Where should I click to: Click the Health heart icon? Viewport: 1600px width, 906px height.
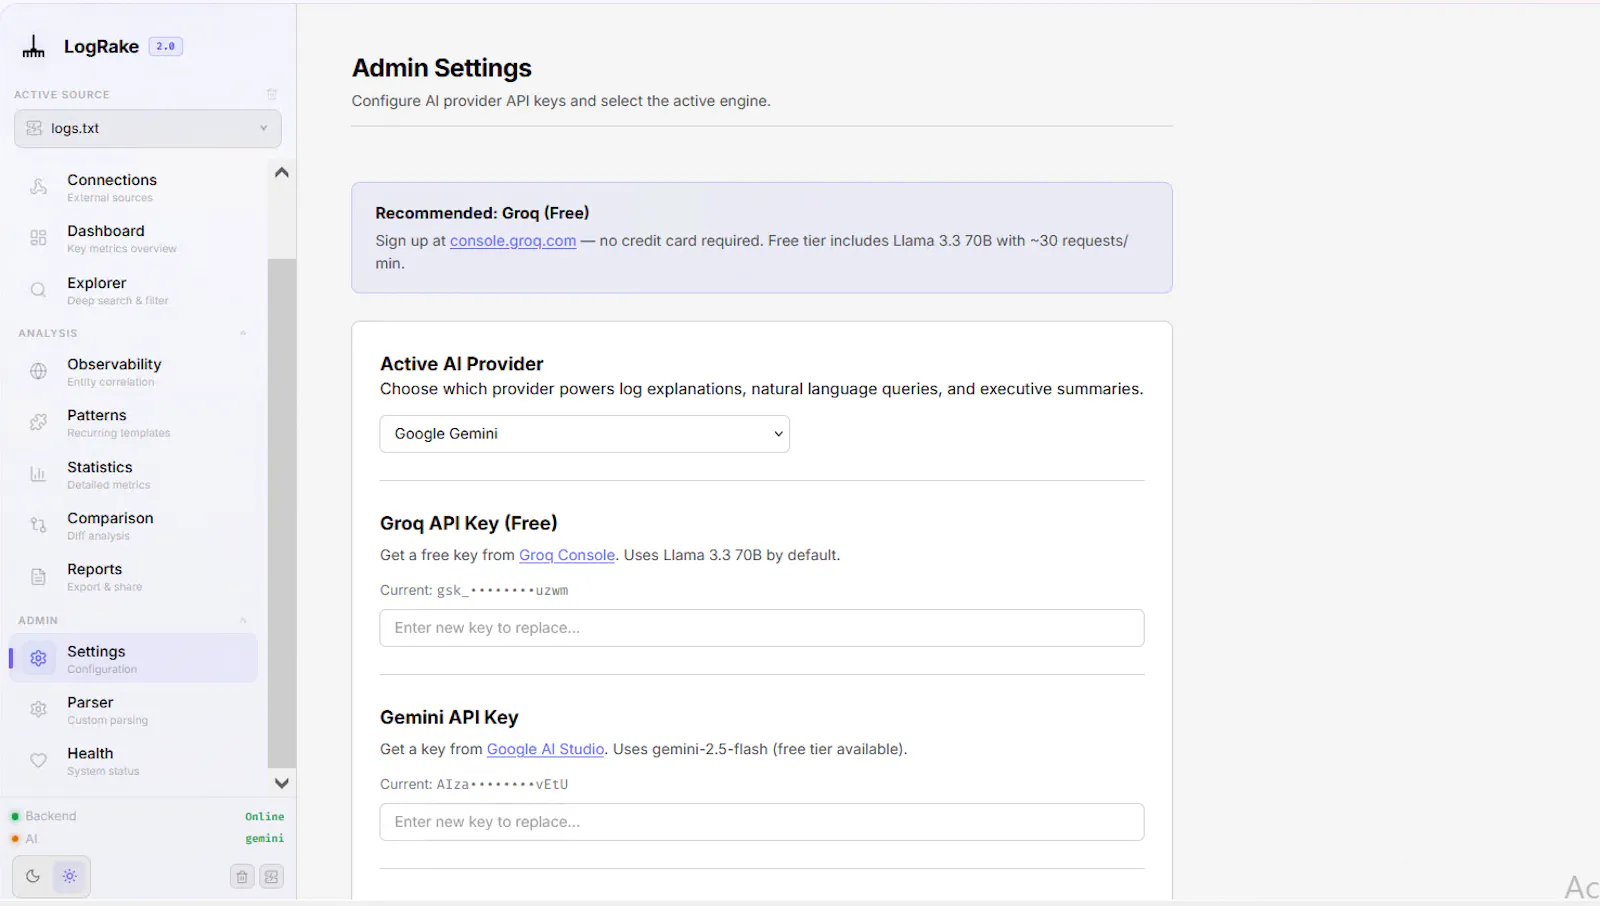tap(38, 760)
